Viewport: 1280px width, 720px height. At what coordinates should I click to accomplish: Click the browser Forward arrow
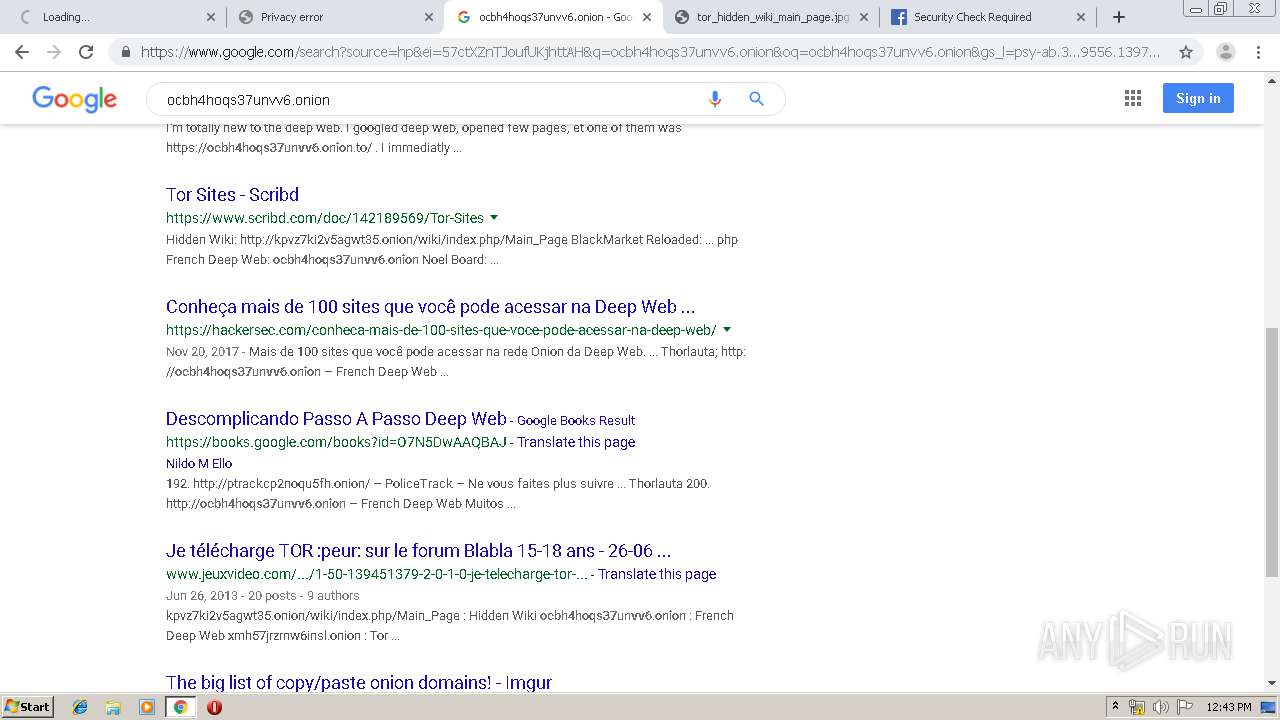(54, 52)
